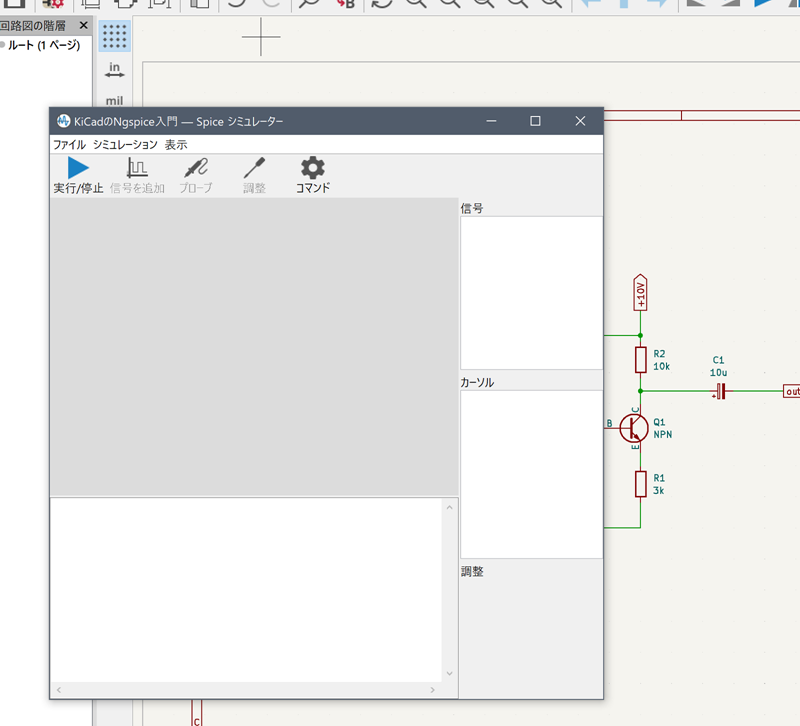Click inside the 信号 signals list box
Viewport: 800px width, 726px height.
[x=531, y=293]
